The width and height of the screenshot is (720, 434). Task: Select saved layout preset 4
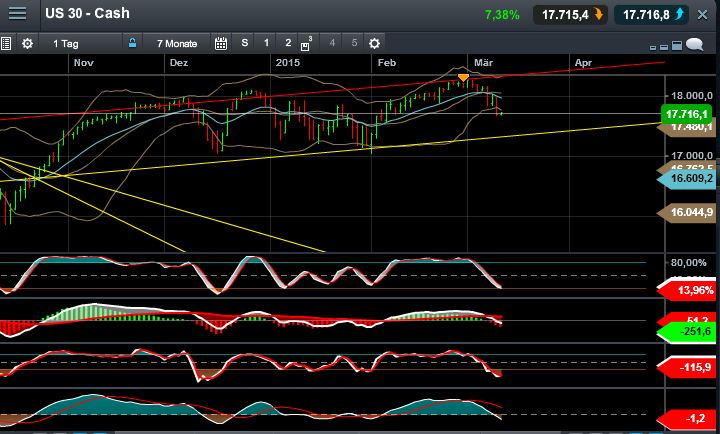click(332, 43)
